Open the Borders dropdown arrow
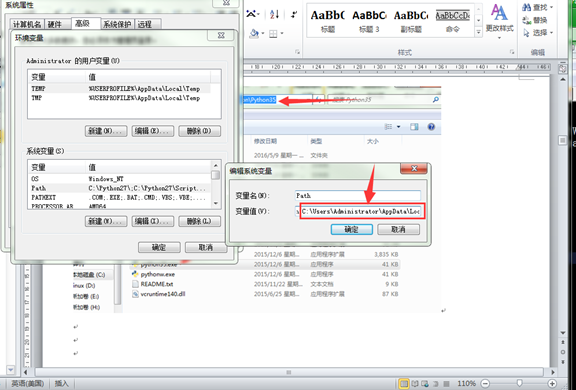Screen dimensions: 576x390 [282, 34]
